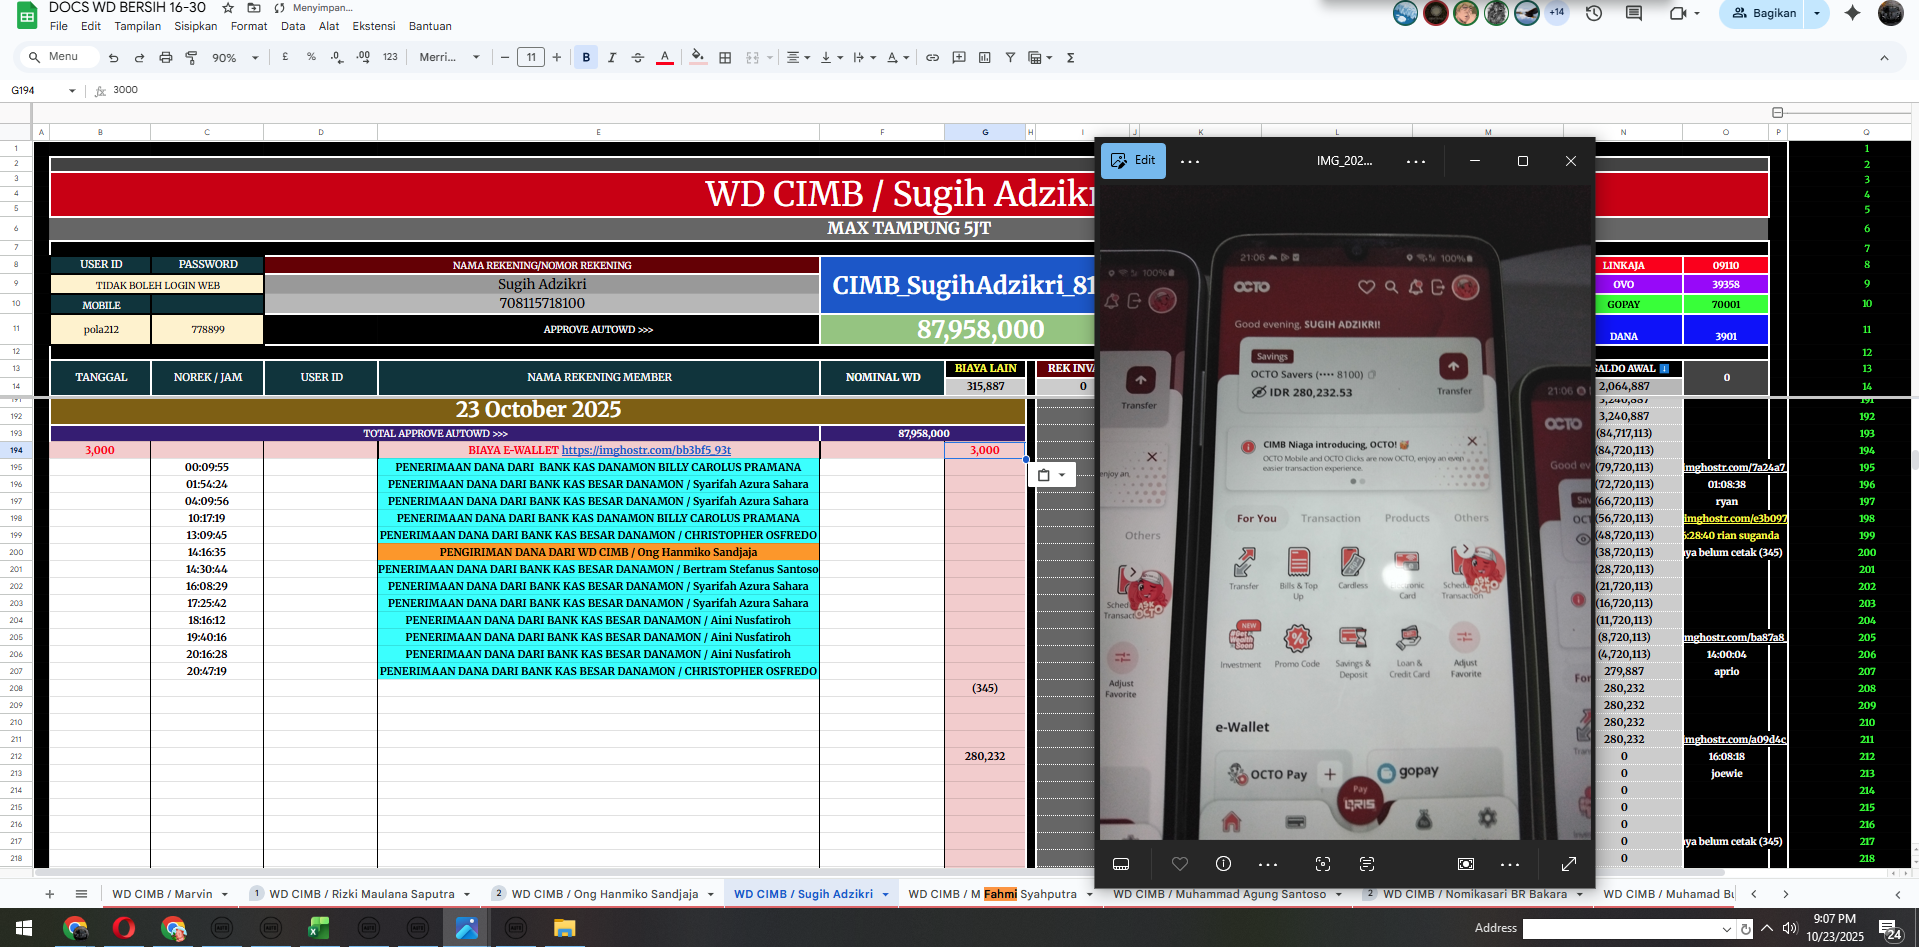Switch to WD CIMB / Marvin sheet tab
The width and height of the screenshot is (1919, 947).
pyautogui.click(x=162, y=894)
